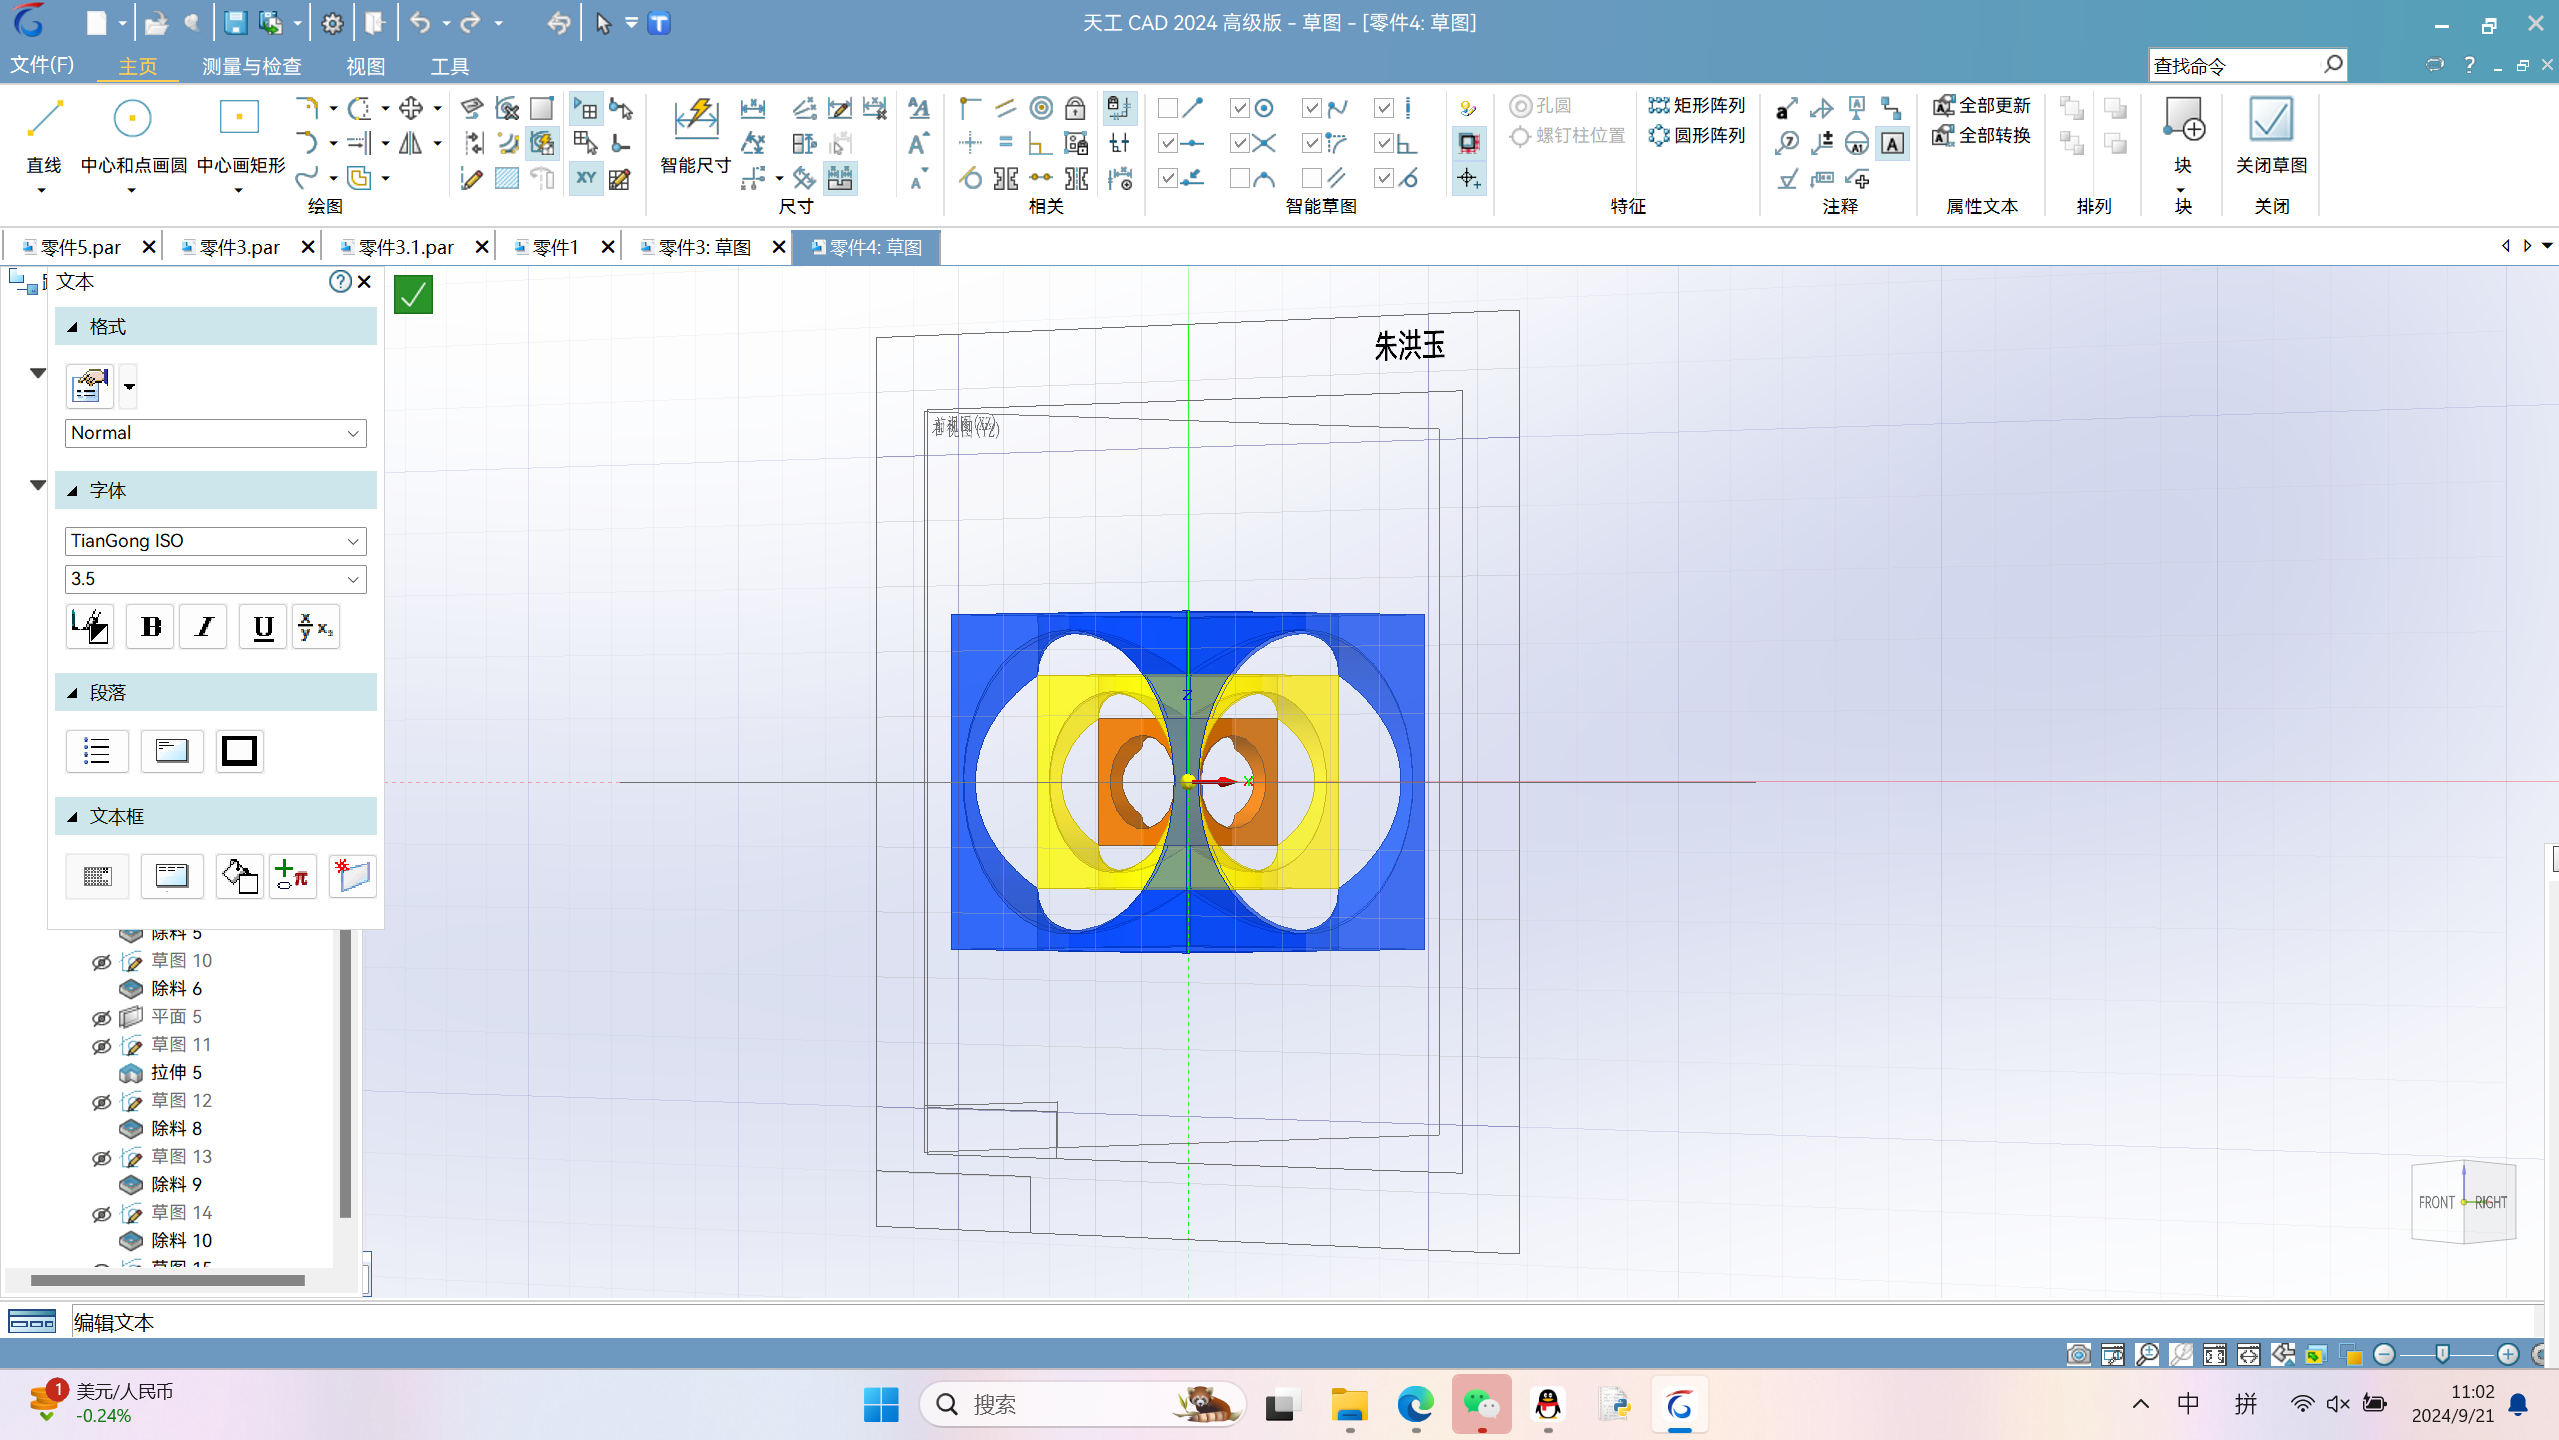Toggle visibility eye of 草图 13
Image resolution: width=2559 pixels, height=1440 pixels.
tap(101, 1158)
